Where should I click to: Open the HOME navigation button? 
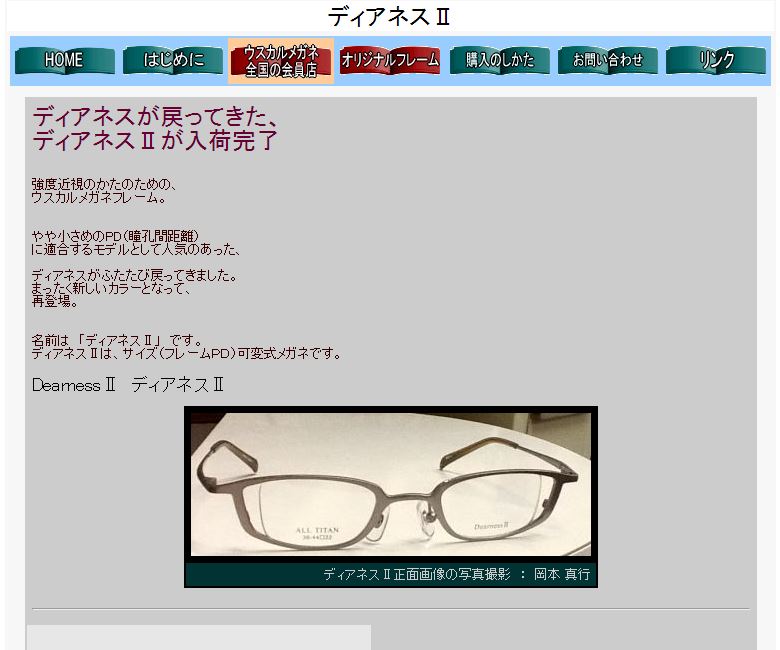click(65, 60)
